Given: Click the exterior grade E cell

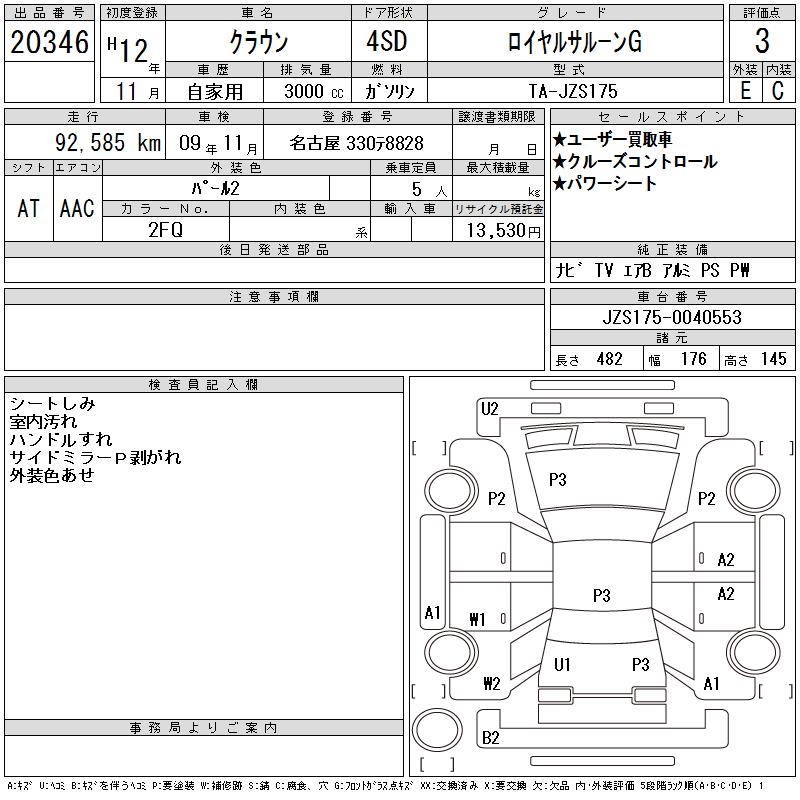Looking at the screenshot, I should coord(745,90).
